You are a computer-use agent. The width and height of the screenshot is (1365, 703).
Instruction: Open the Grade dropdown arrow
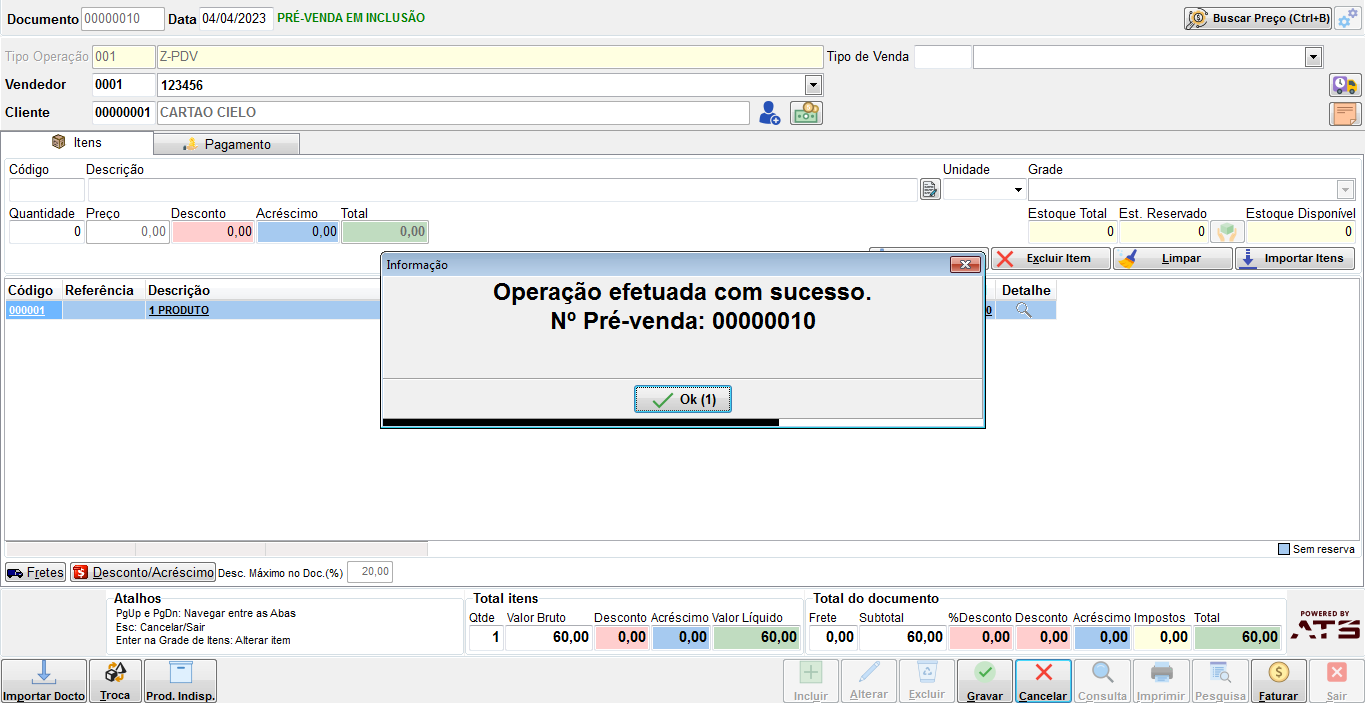coord(1345,190)
